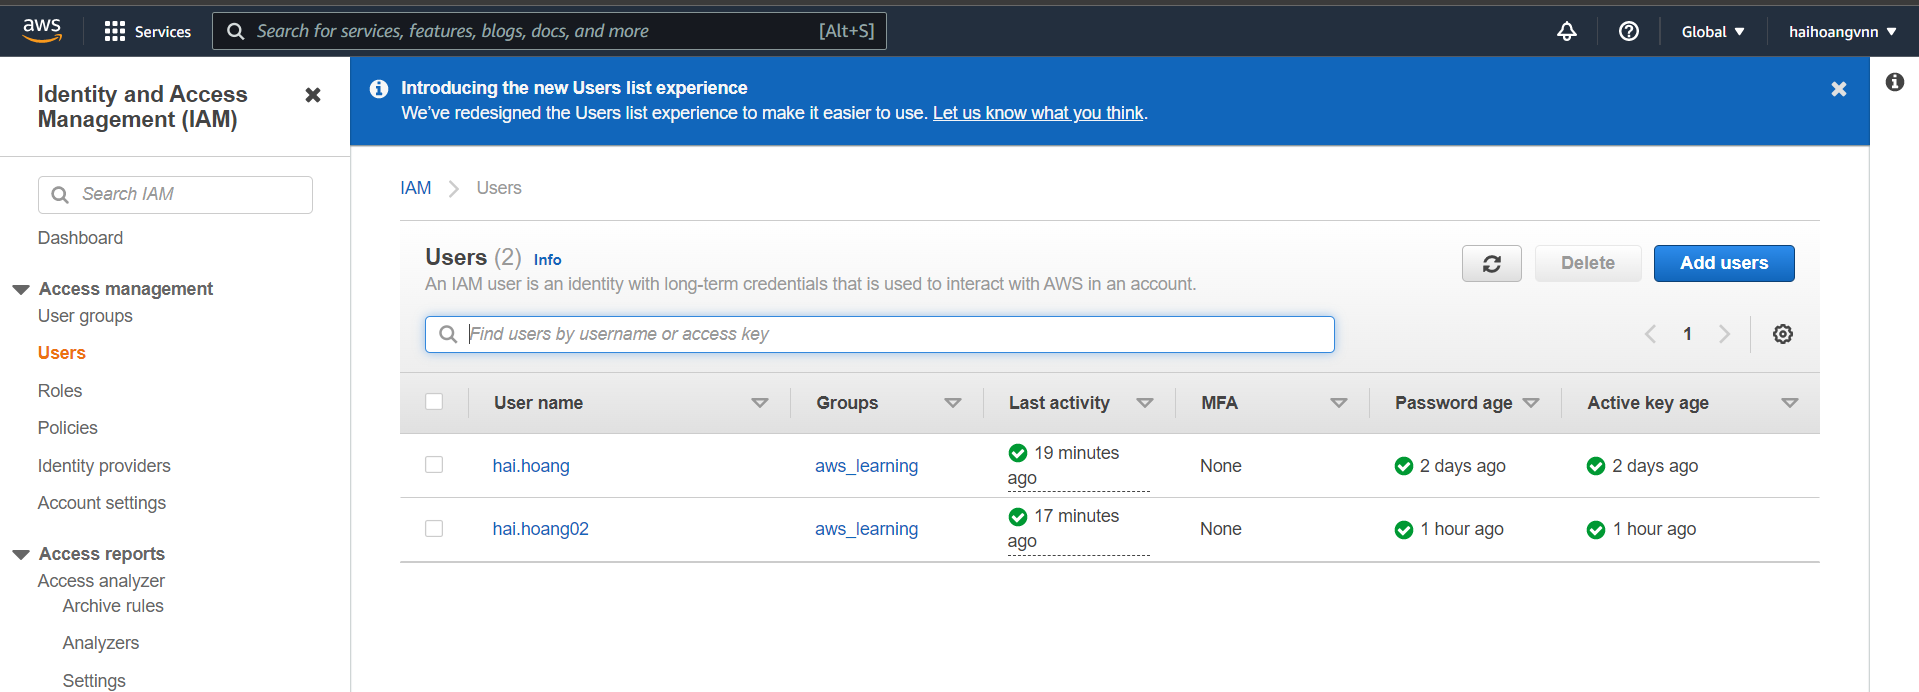Open Policies in the sidebar
1919x692 pixels.
point(68,428)
